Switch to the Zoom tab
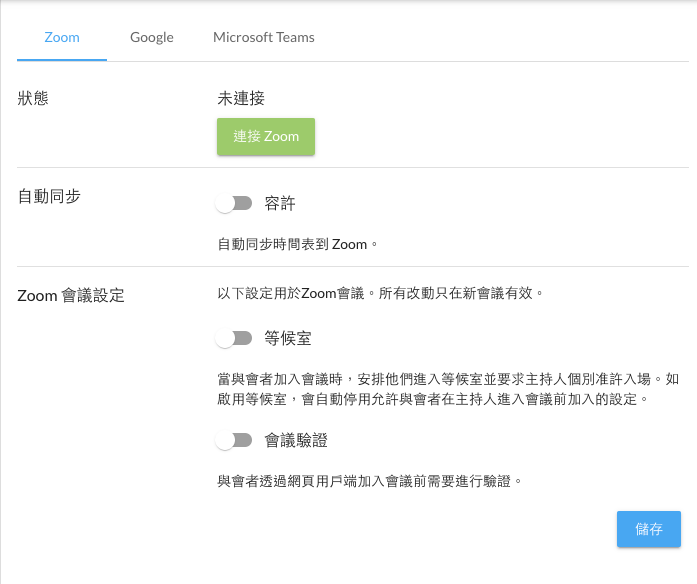This screenshot has height=584, width=697. 62,37
